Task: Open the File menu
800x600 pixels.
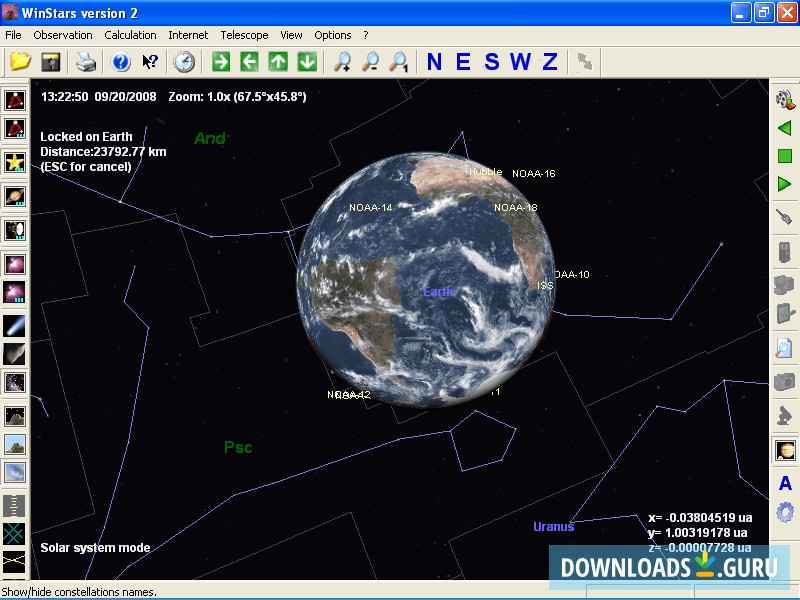Action: coord(13,35)
